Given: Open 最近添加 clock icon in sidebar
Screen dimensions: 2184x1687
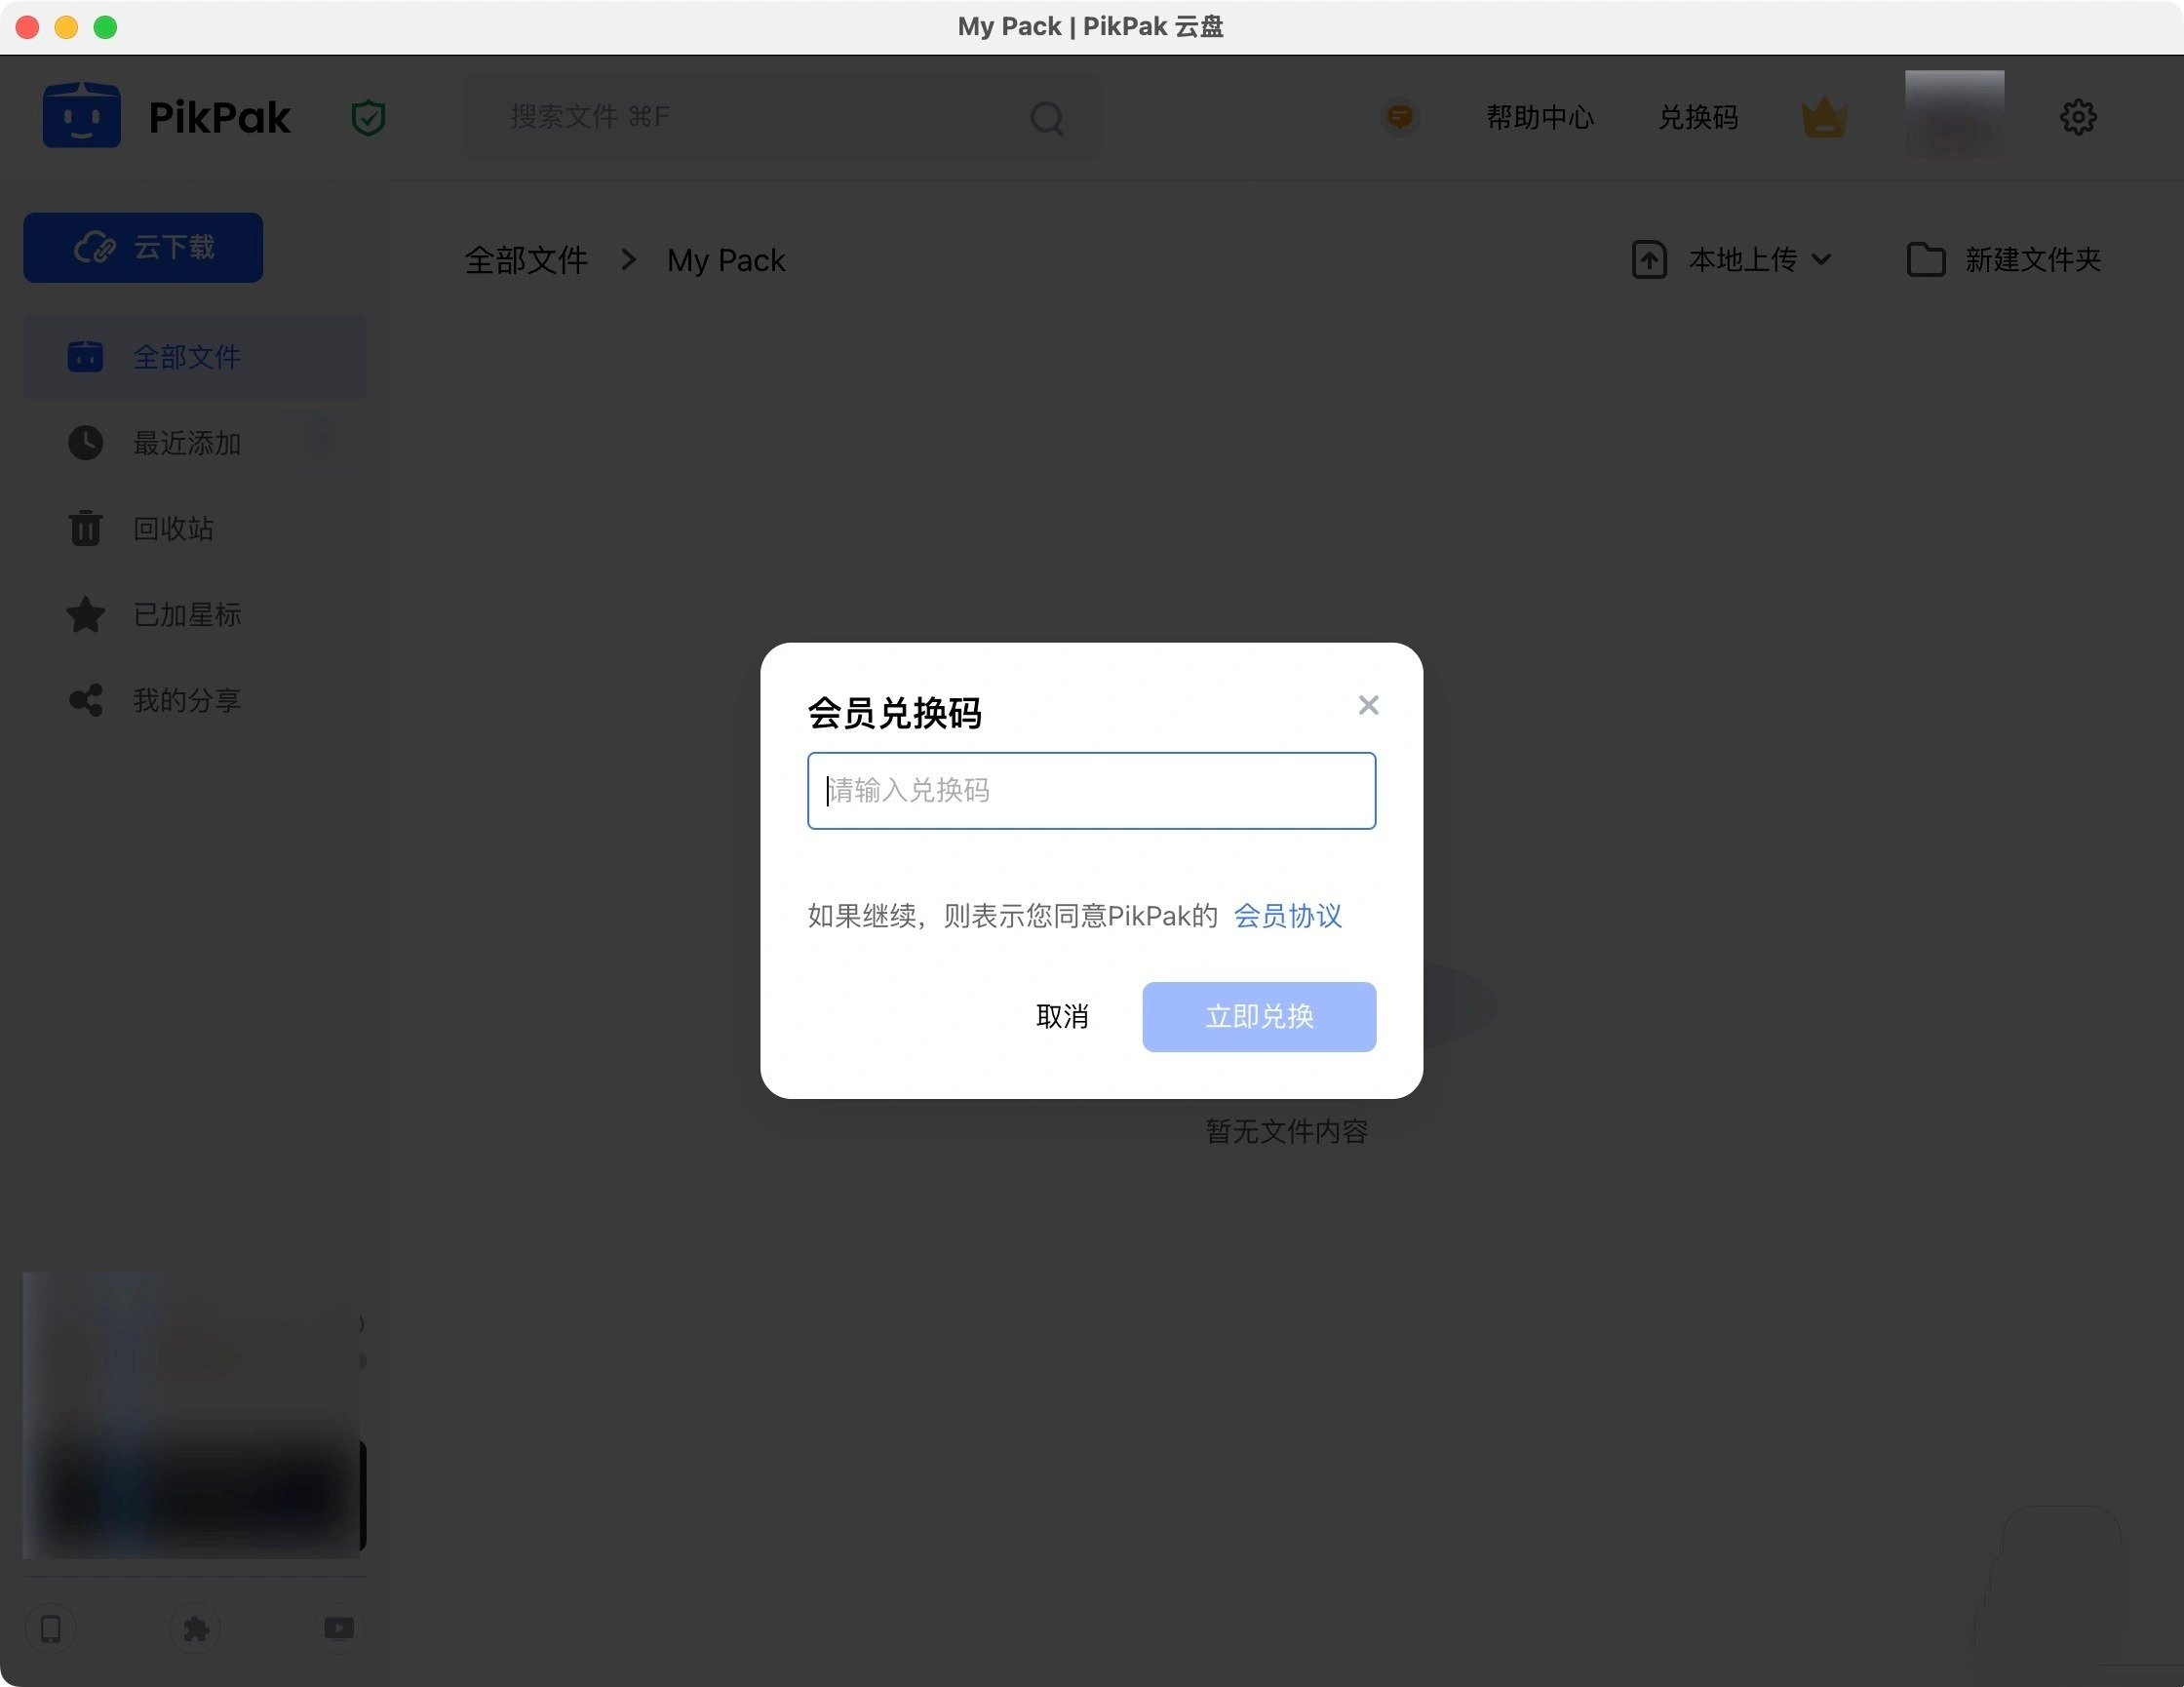Looking at the screenshot, I should pos(85,442).
